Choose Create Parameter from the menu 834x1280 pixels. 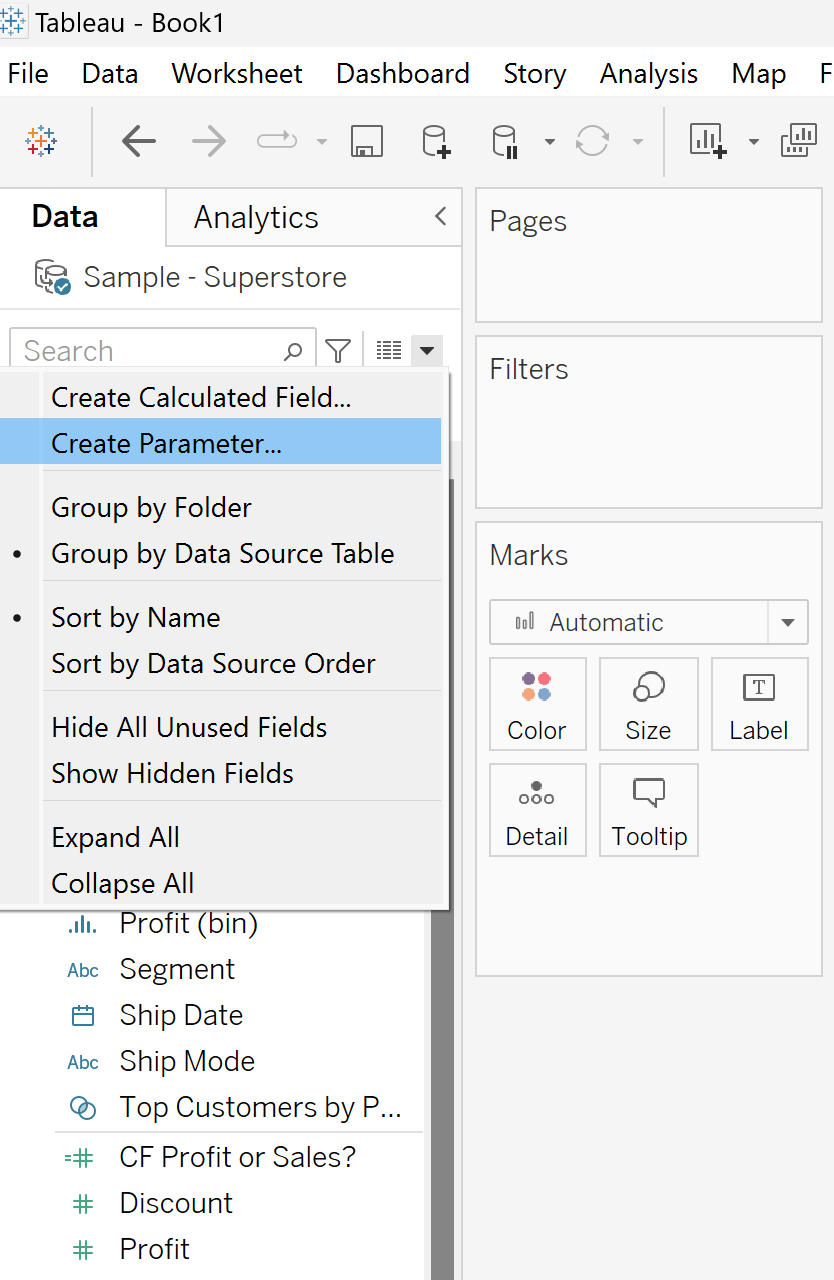[x=166, y=444]
